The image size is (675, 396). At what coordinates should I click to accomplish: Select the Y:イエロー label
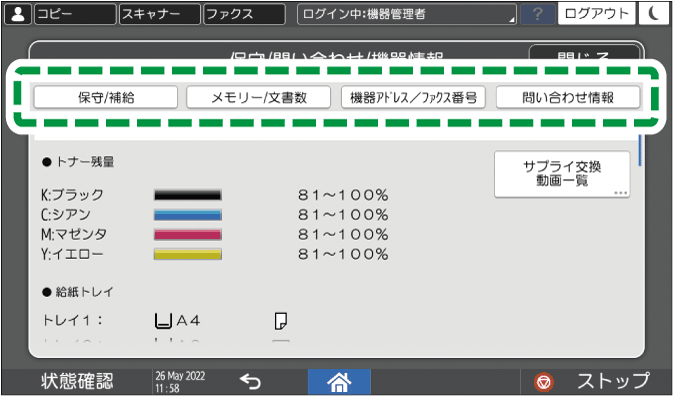click(72, 254)
